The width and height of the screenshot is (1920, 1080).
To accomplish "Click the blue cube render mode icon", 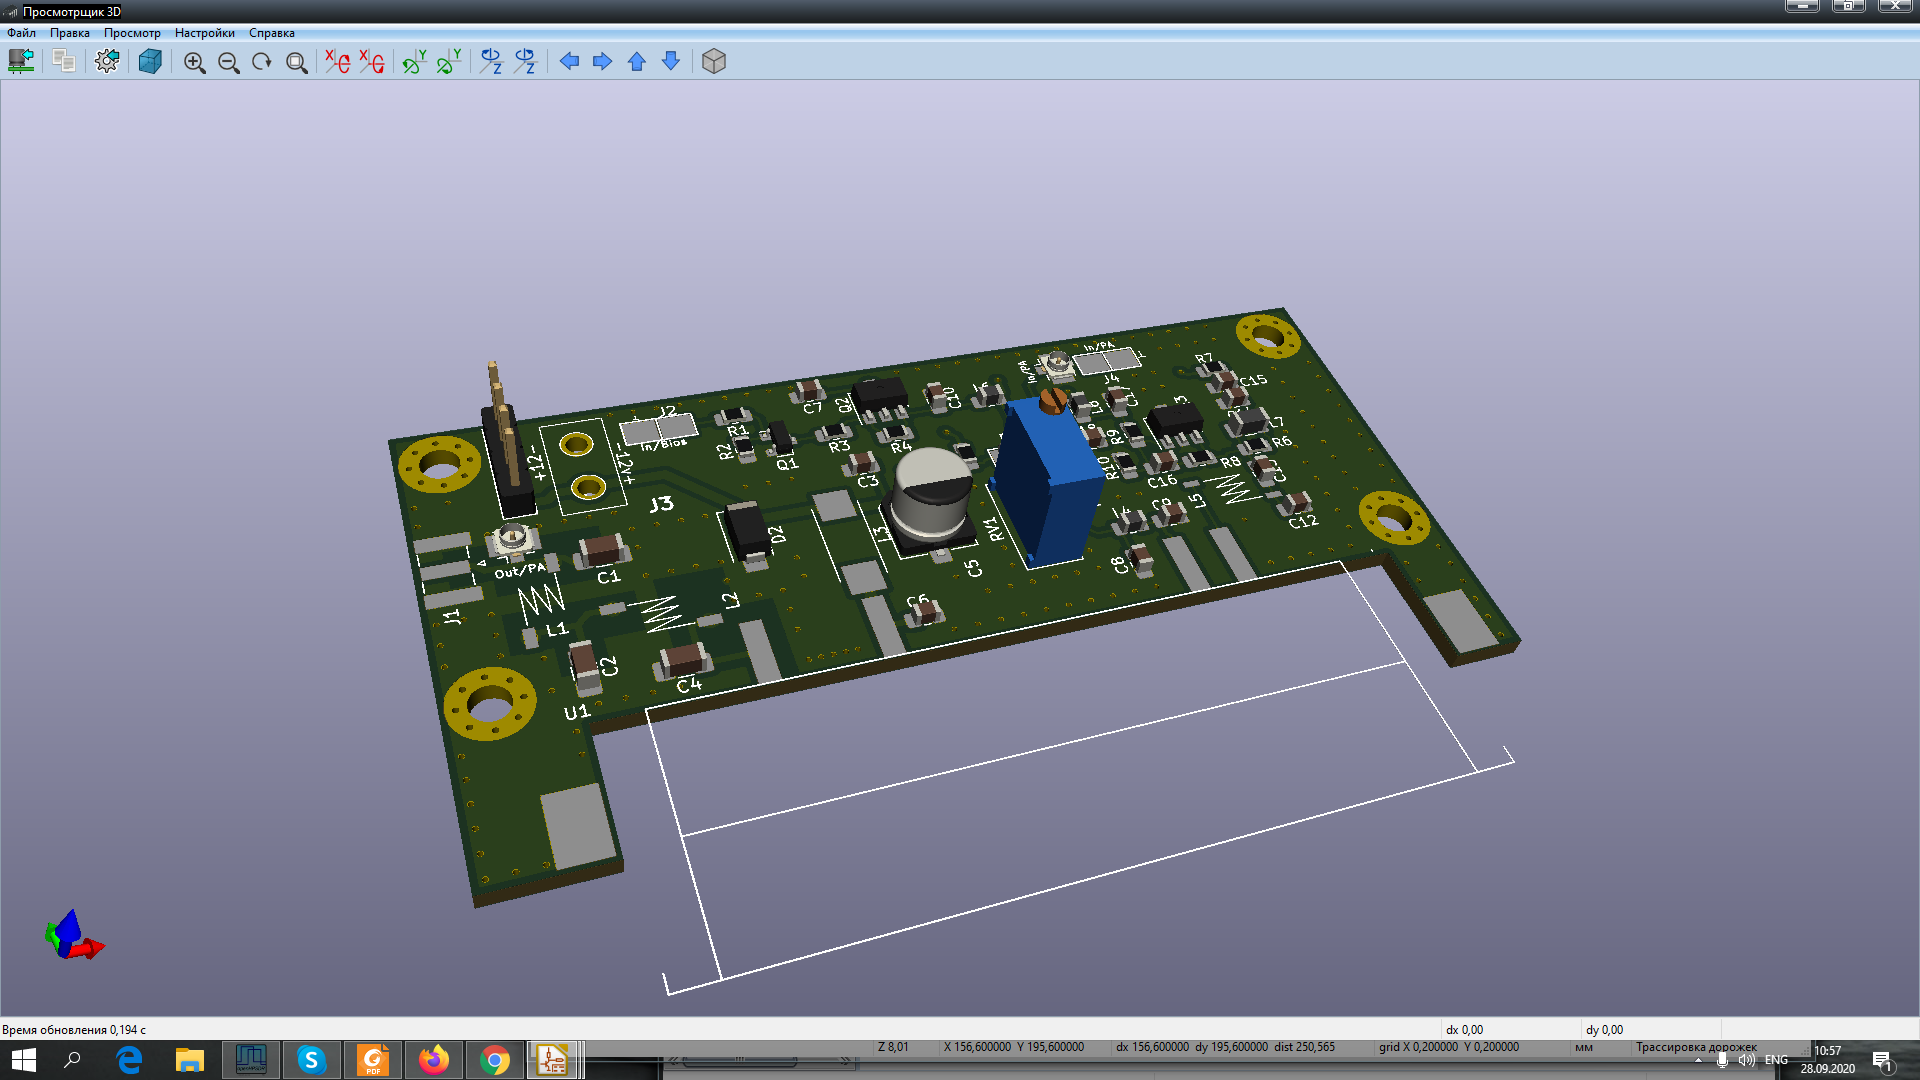I will coord(150,62).
